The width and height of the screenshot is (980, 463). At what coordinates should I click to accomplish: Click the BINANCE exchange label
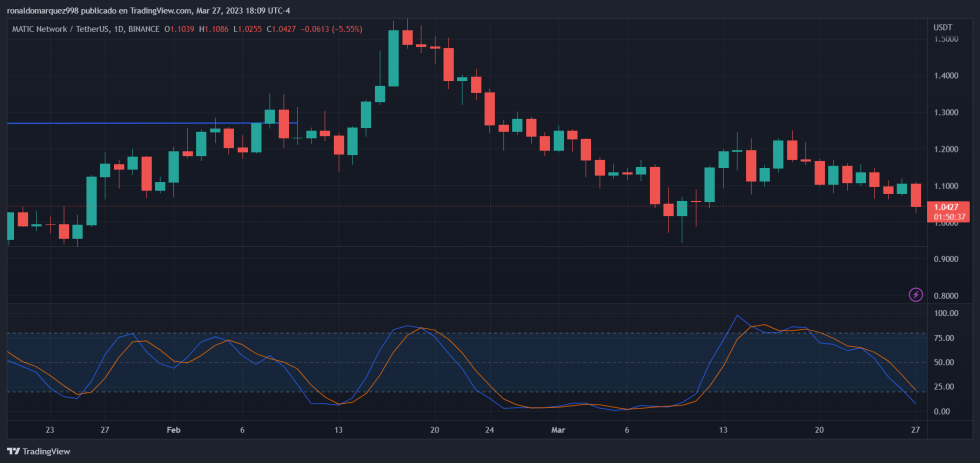coord(143,29)
